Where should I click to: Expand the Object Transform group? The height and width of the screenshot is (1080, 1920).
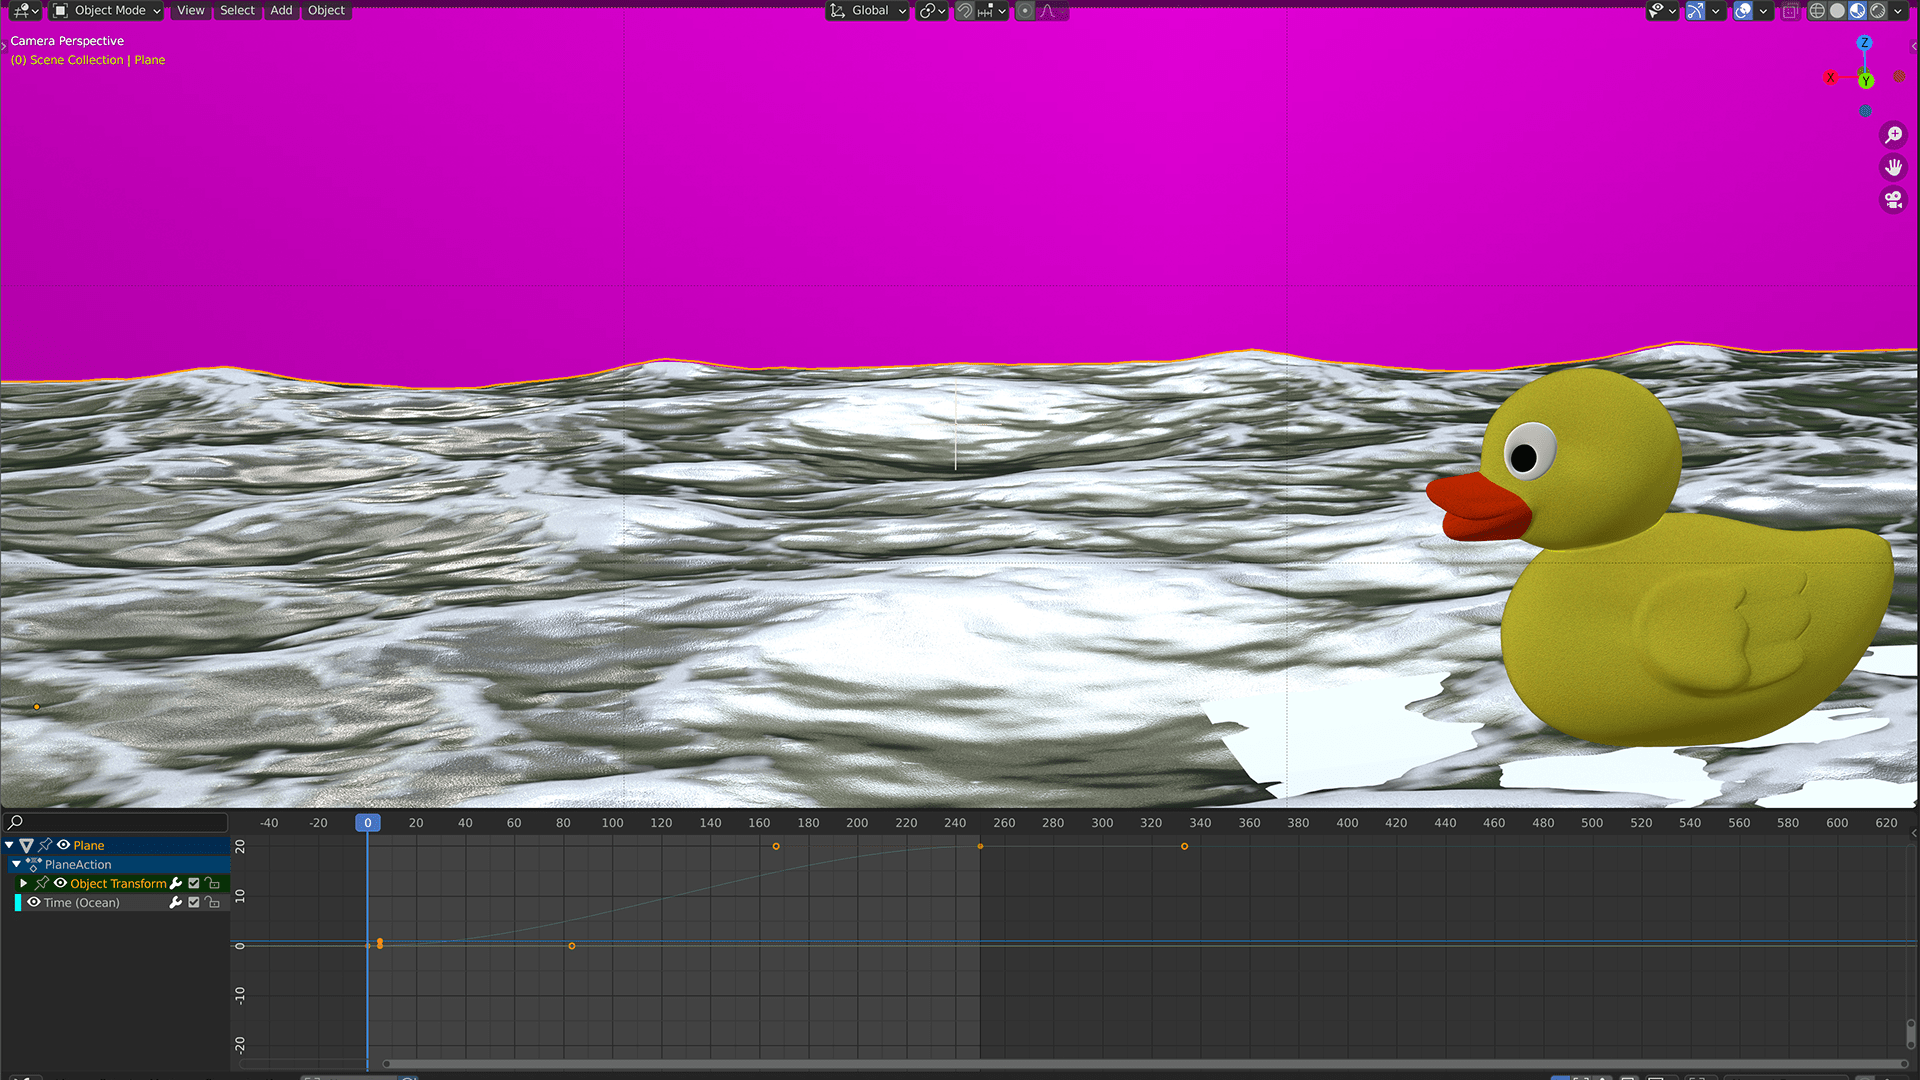click(x=23, y=883)
